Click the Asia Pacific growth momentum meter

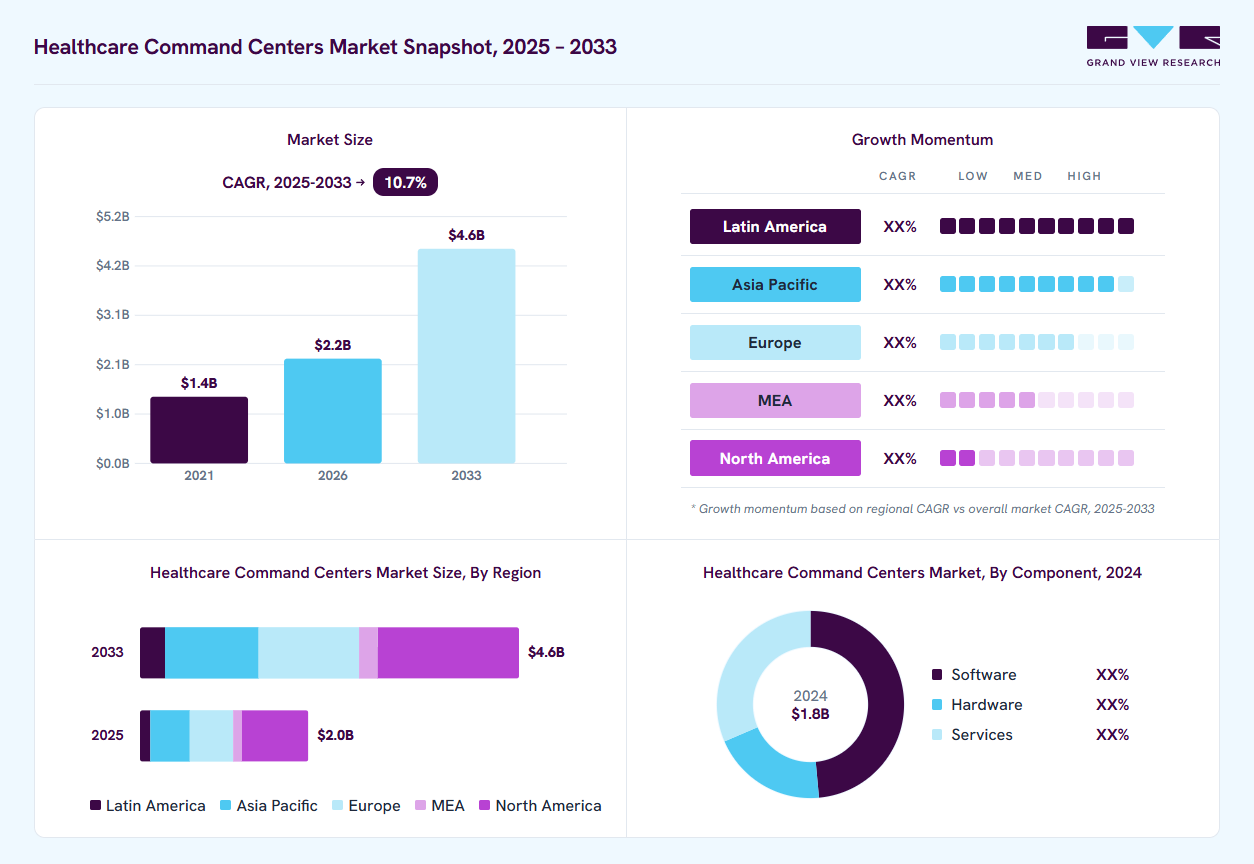tap(1037, 284)
